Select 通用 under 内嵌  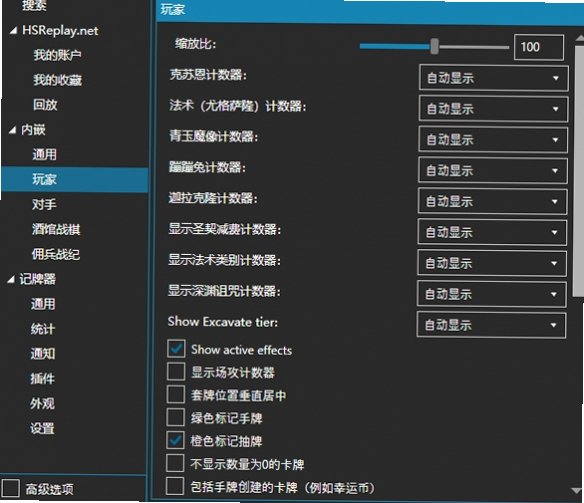44,154
